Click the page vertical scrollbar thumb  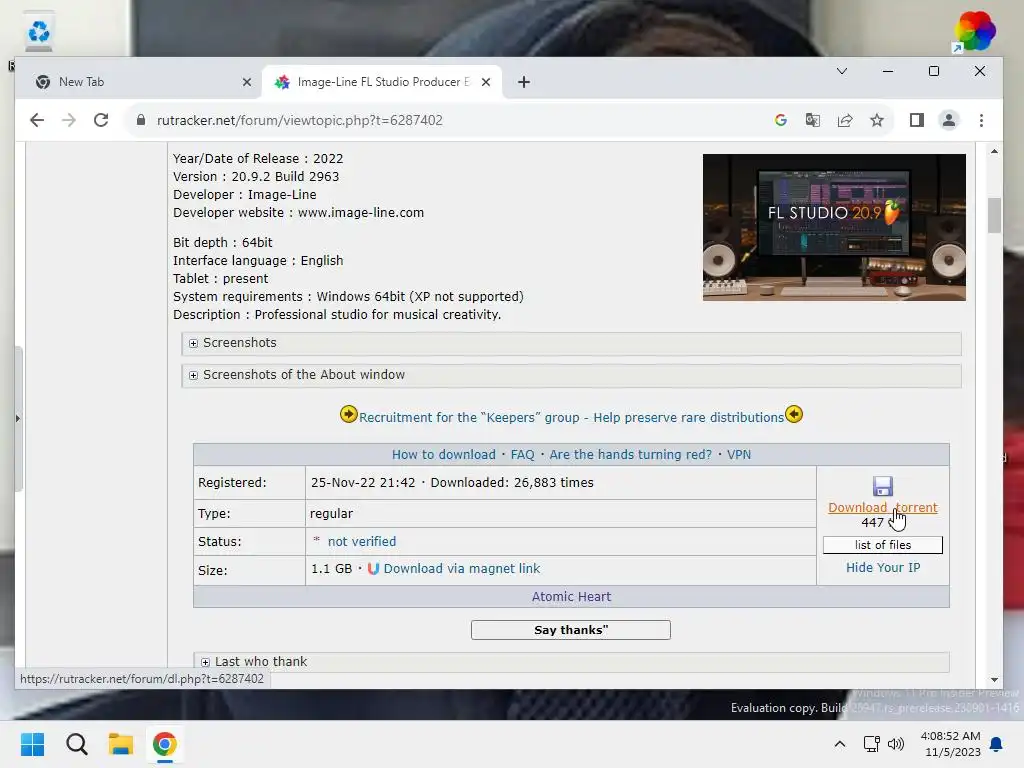tap(994, 215)
